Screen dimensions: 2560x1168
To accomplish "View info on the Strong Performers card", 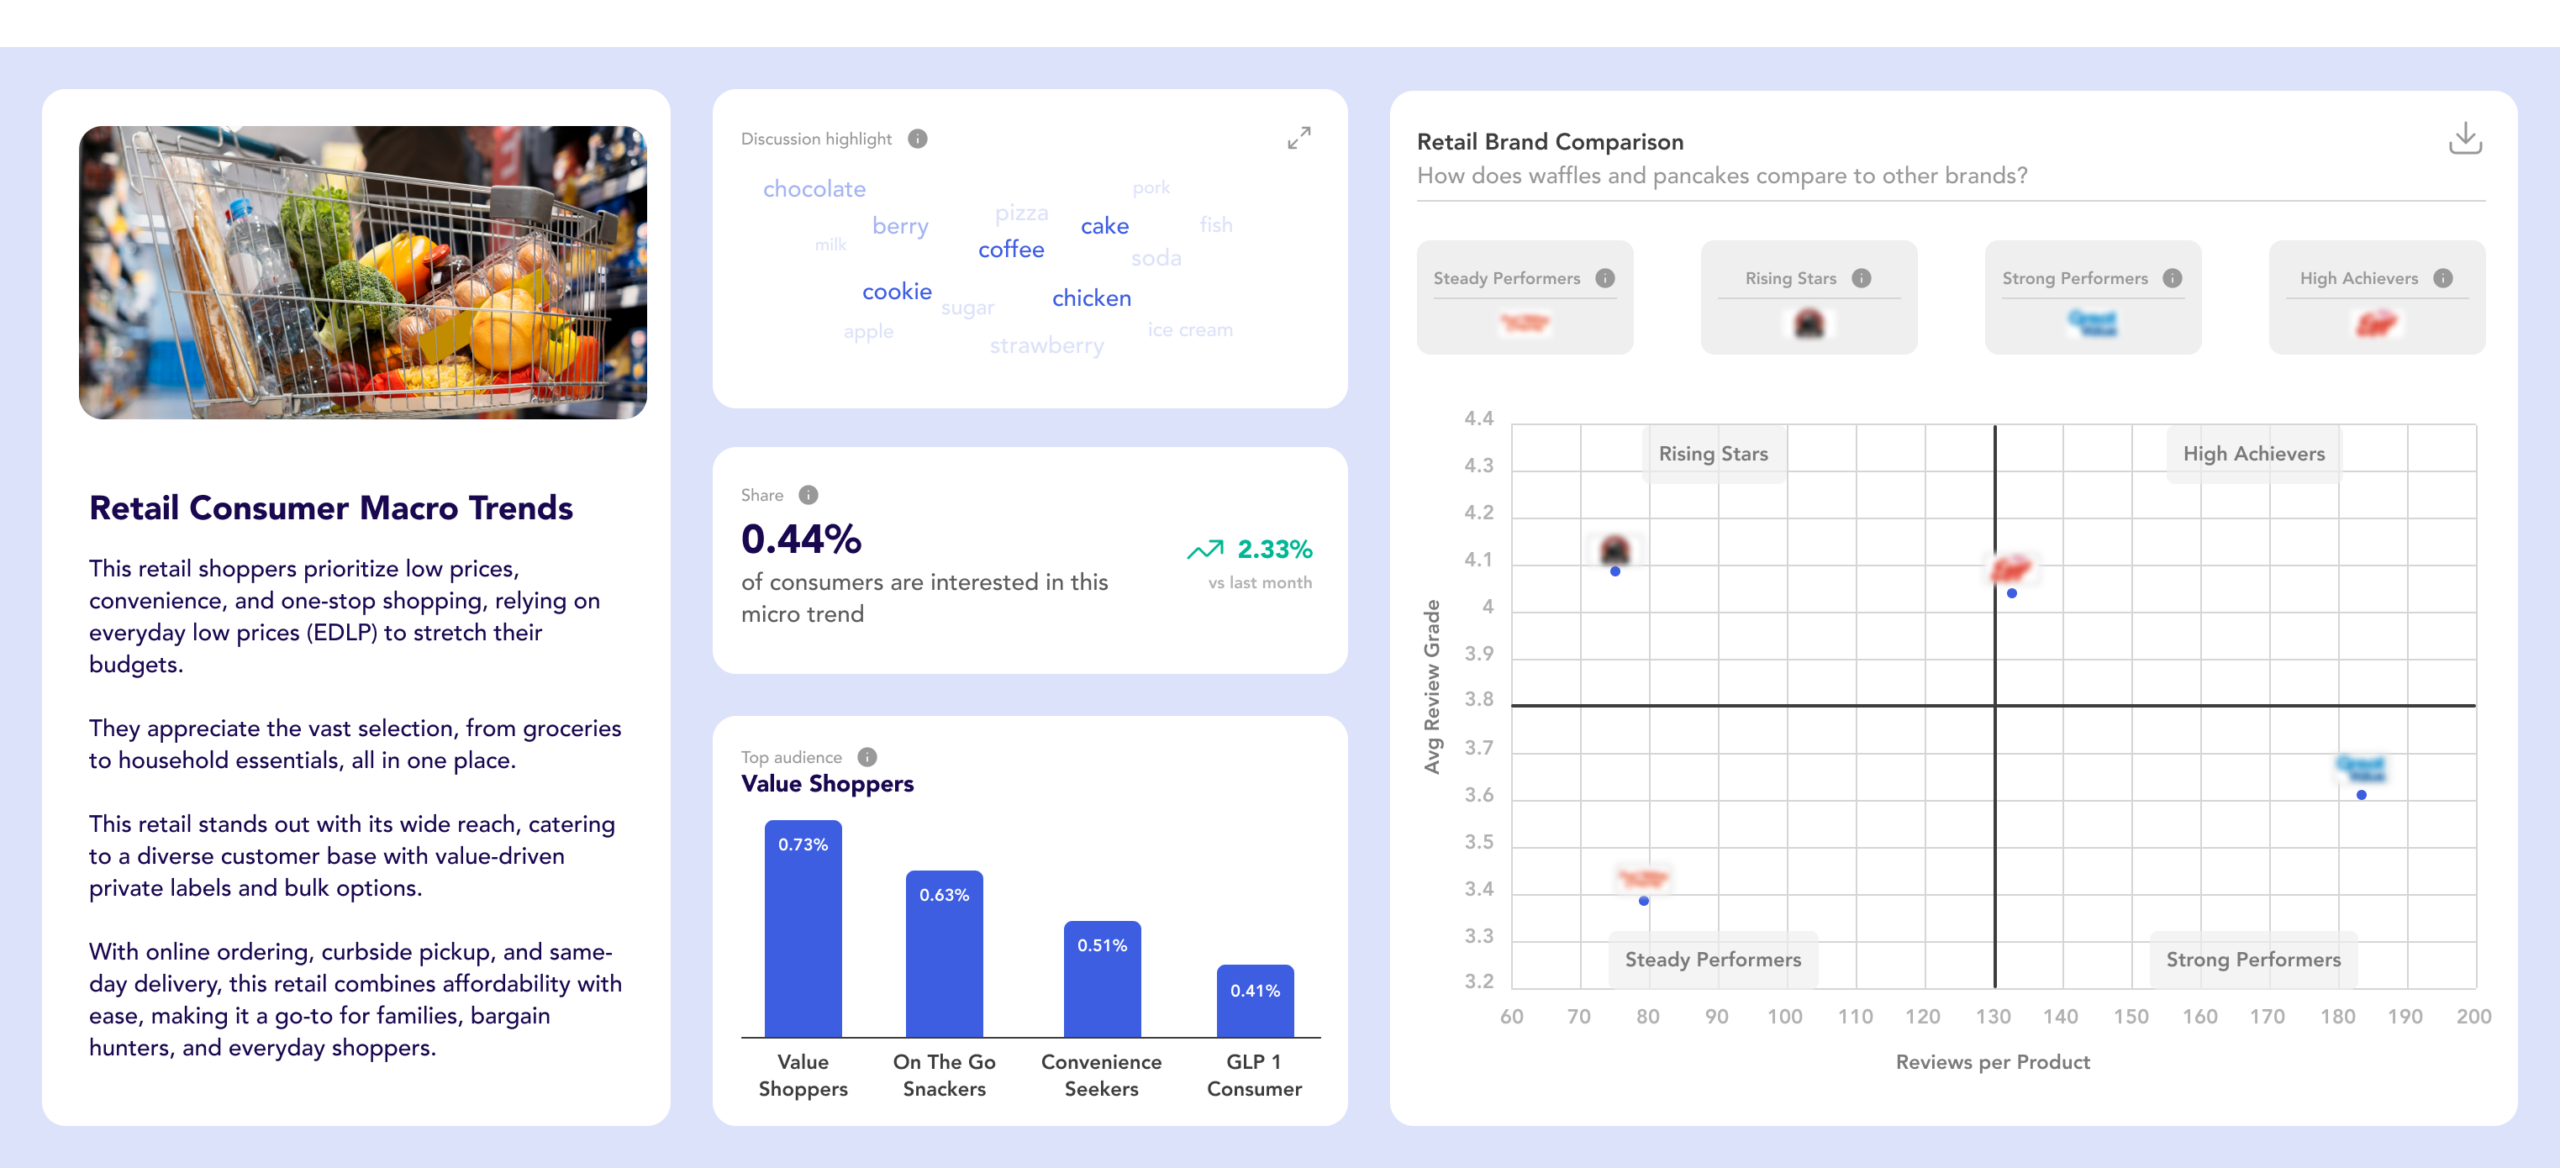I will coord(2171,279).
